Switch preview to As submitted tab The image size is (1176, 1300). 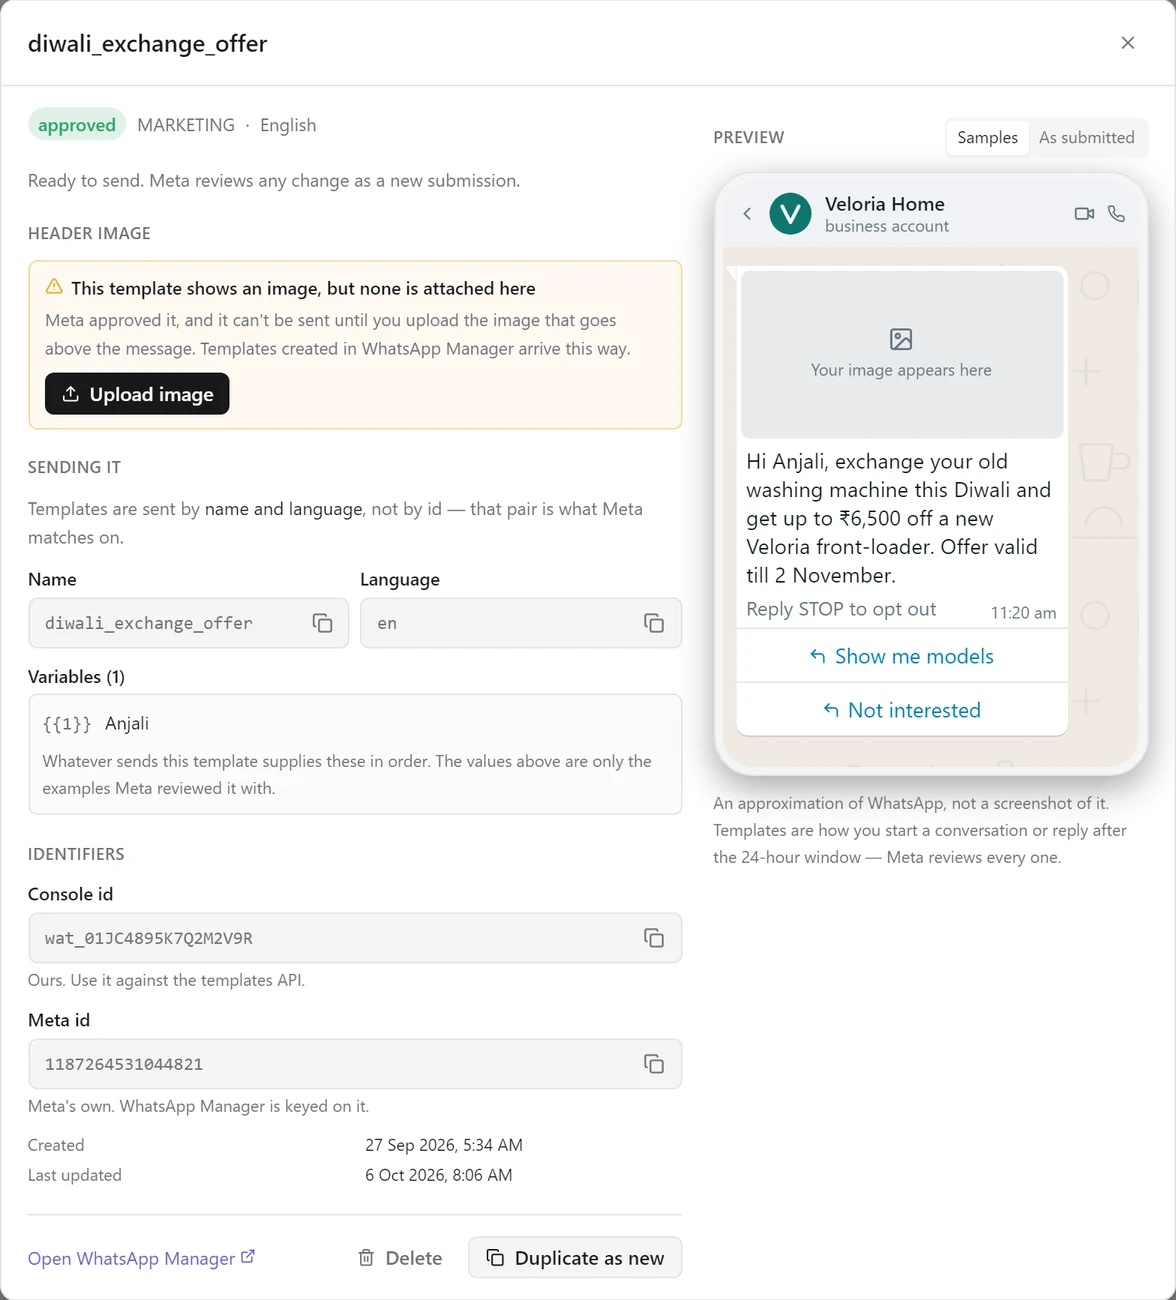click(1087, 137)
